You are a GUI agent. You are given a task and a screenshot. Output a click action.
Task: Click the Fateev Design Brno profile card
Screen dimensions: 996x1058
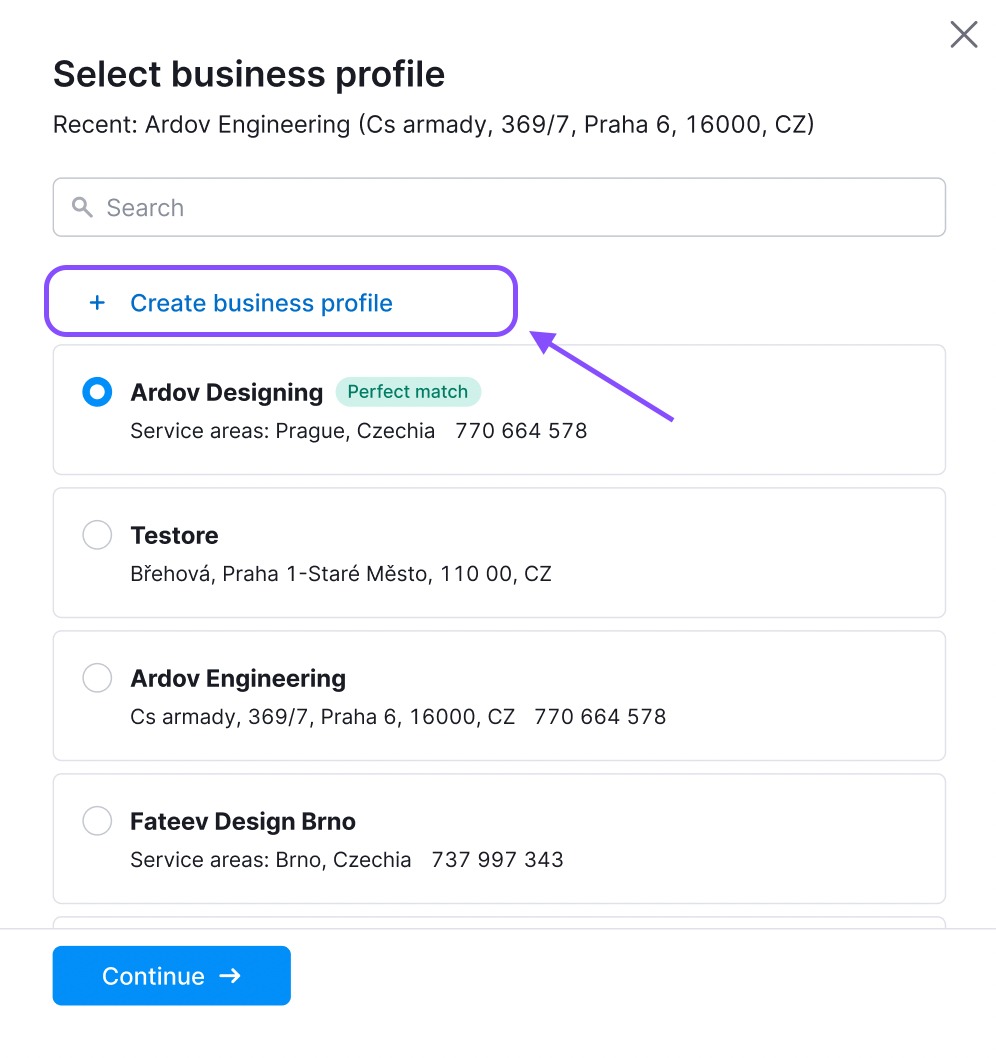click(x=500, y=839)
